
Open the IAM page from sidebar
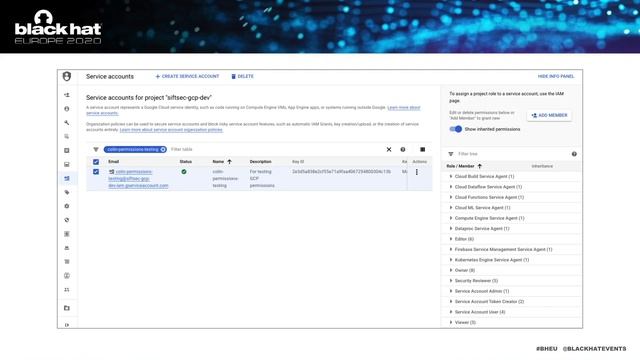pos(67,95)
